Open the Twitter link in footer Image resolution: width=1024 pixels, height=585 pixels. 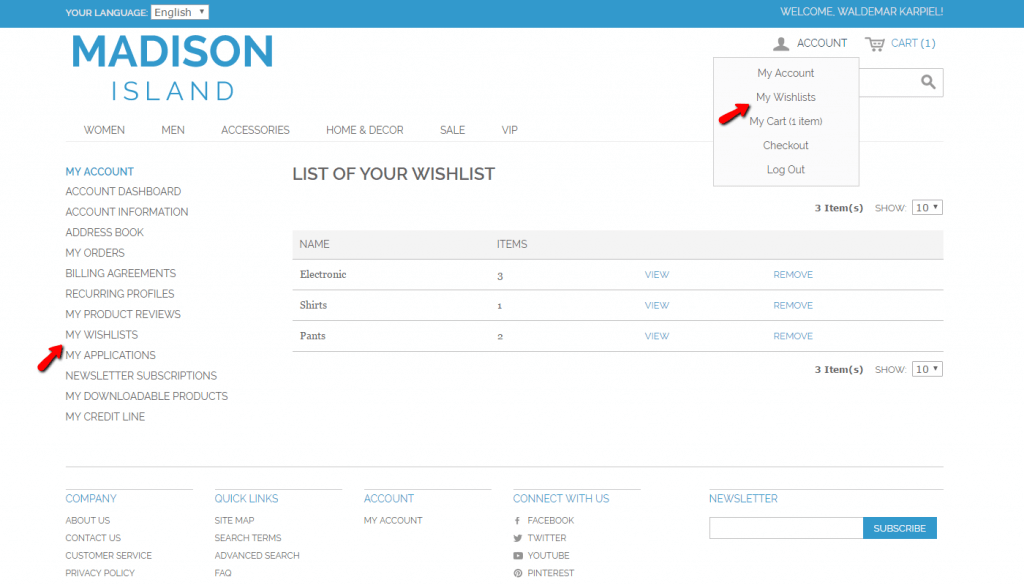click(x=546, y=538)
